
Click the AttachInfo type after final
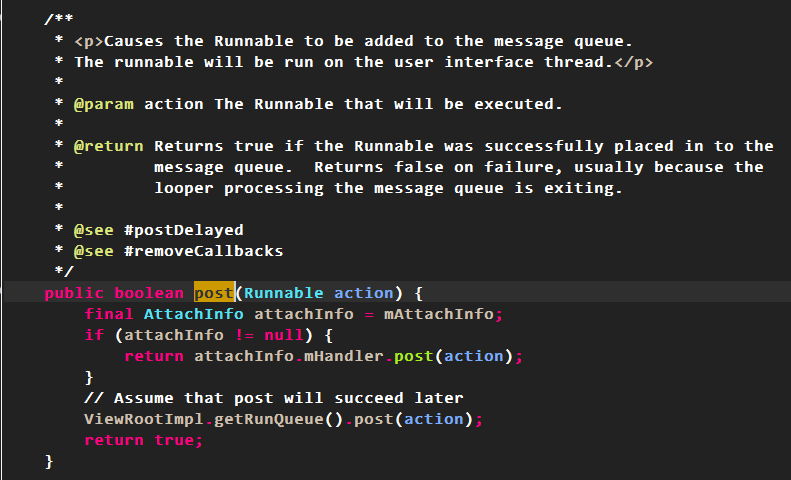(x=188, y=314)
